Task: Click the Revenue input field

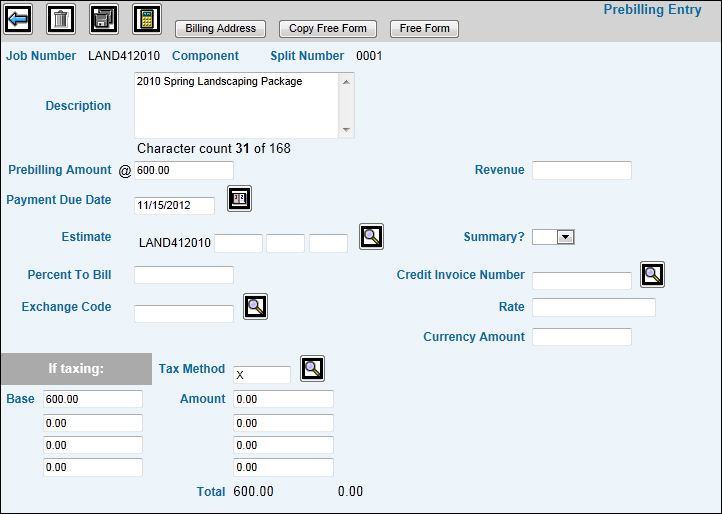Action: 582,170
